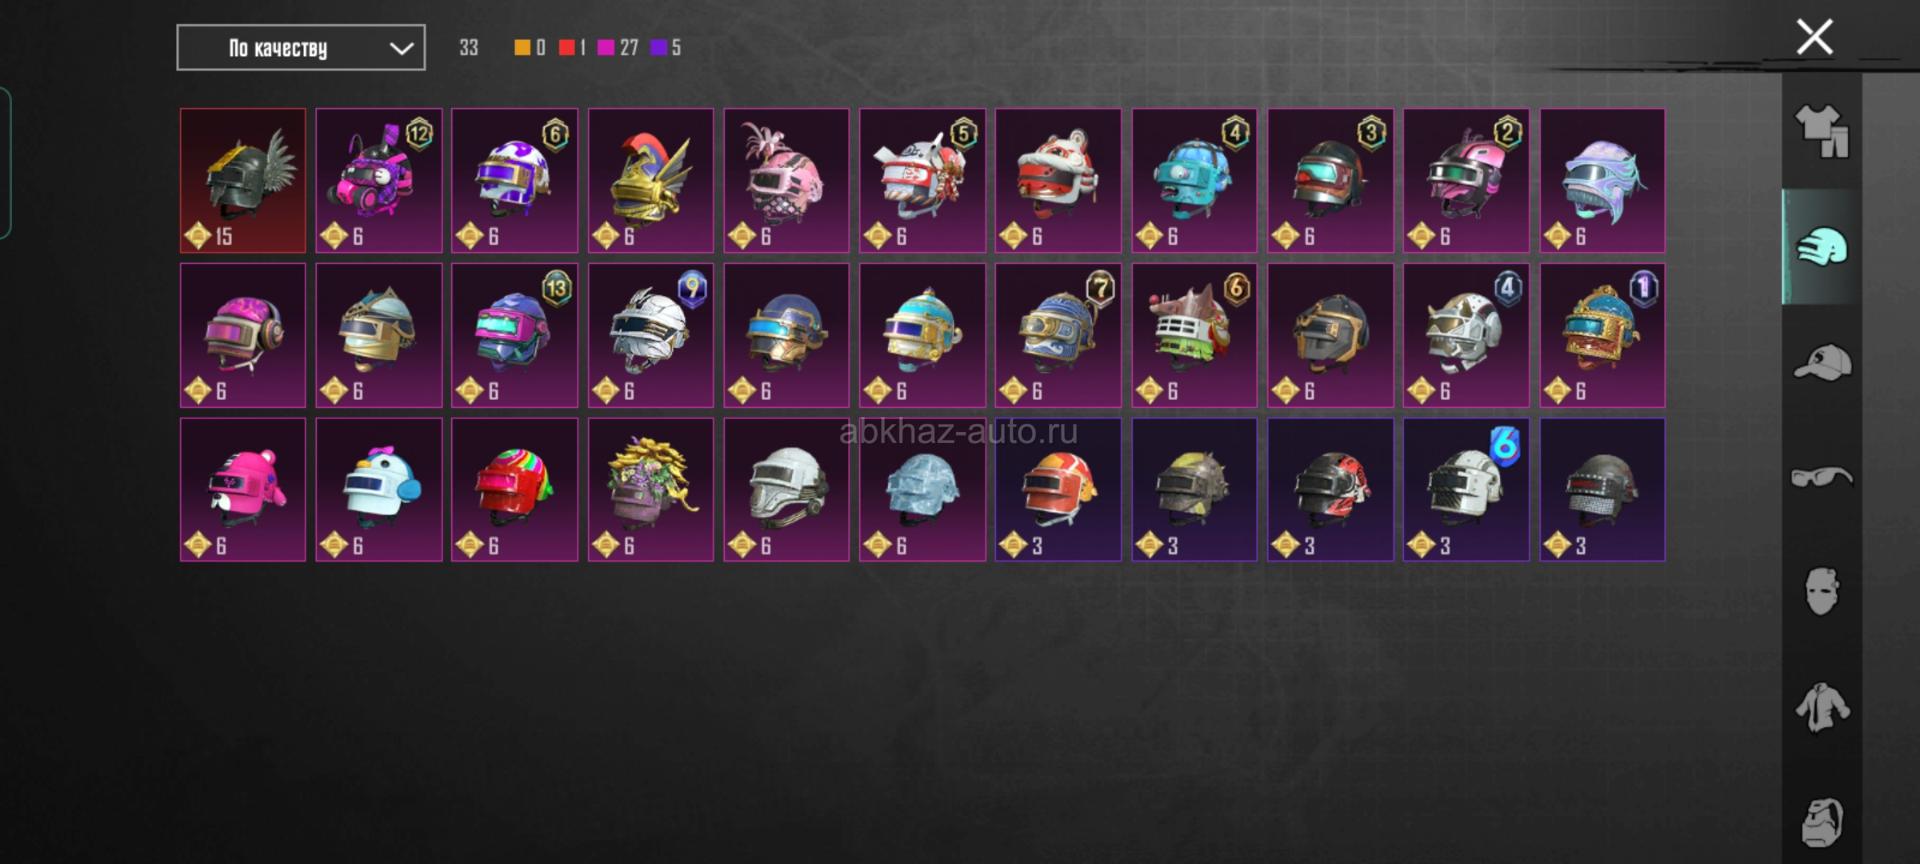
Task: Select the red winged helmet worth 15
Action: pyautogui.click(x=243, y=180)
